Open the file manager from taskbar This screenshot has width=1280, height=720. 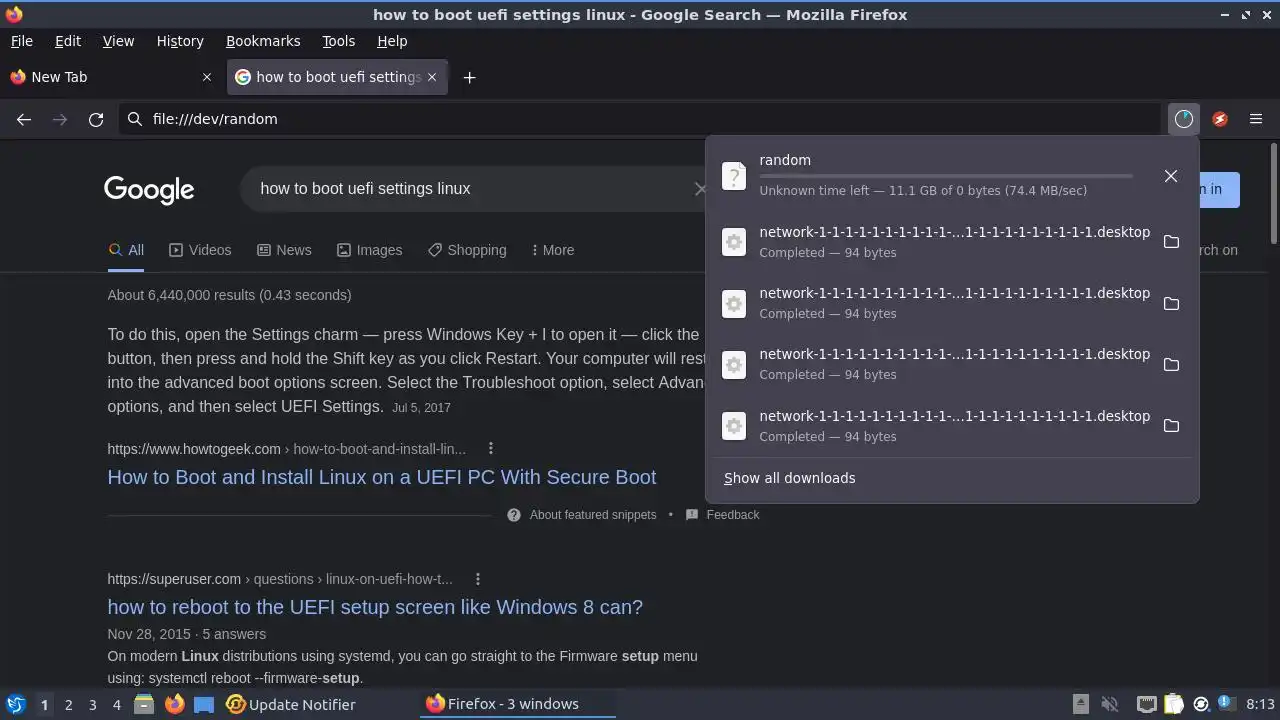144,704
